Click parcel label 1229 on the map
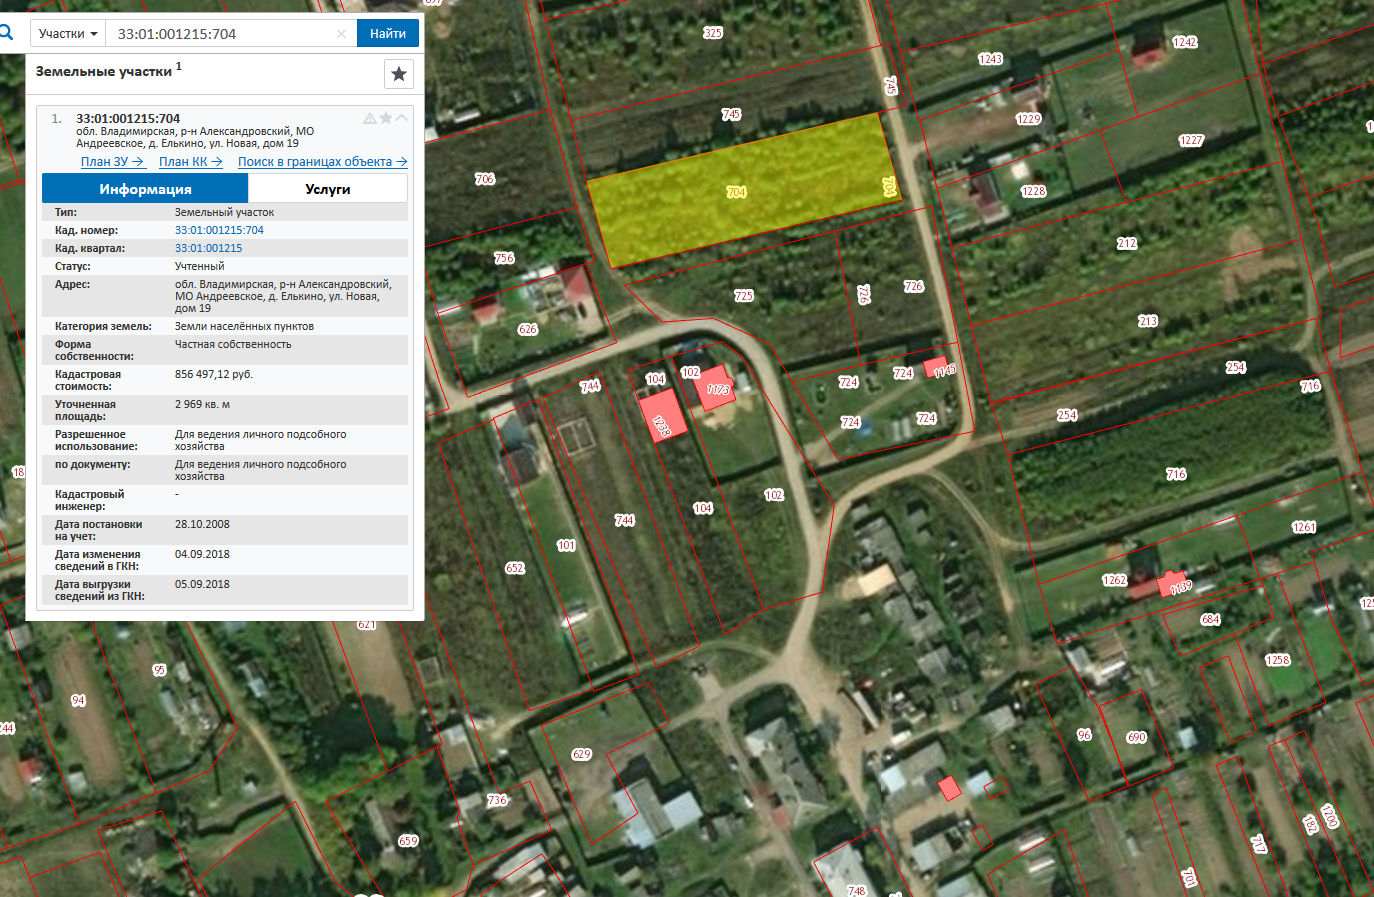 click(1028, 119)
